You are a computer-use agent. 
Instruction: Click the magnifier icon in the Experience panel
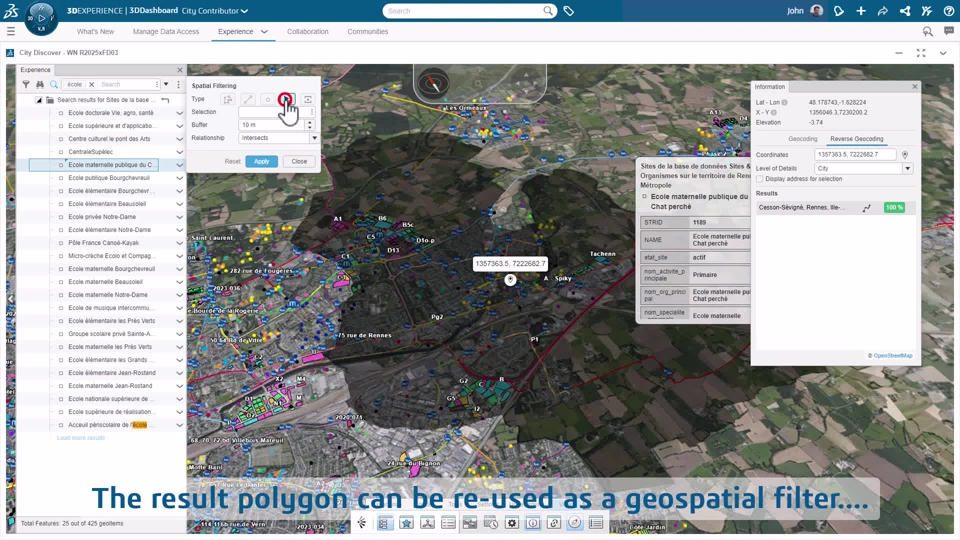coord(54,84)
